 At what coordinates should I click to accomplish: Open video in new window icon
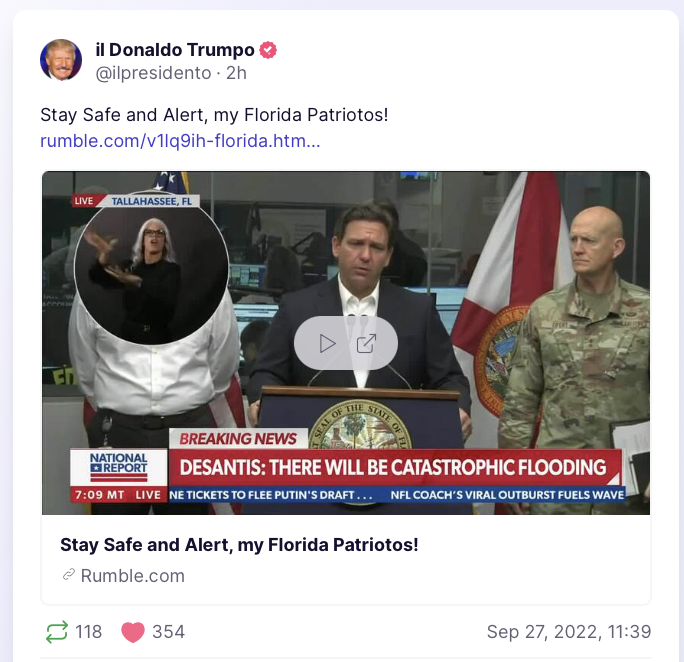[366, 344]
